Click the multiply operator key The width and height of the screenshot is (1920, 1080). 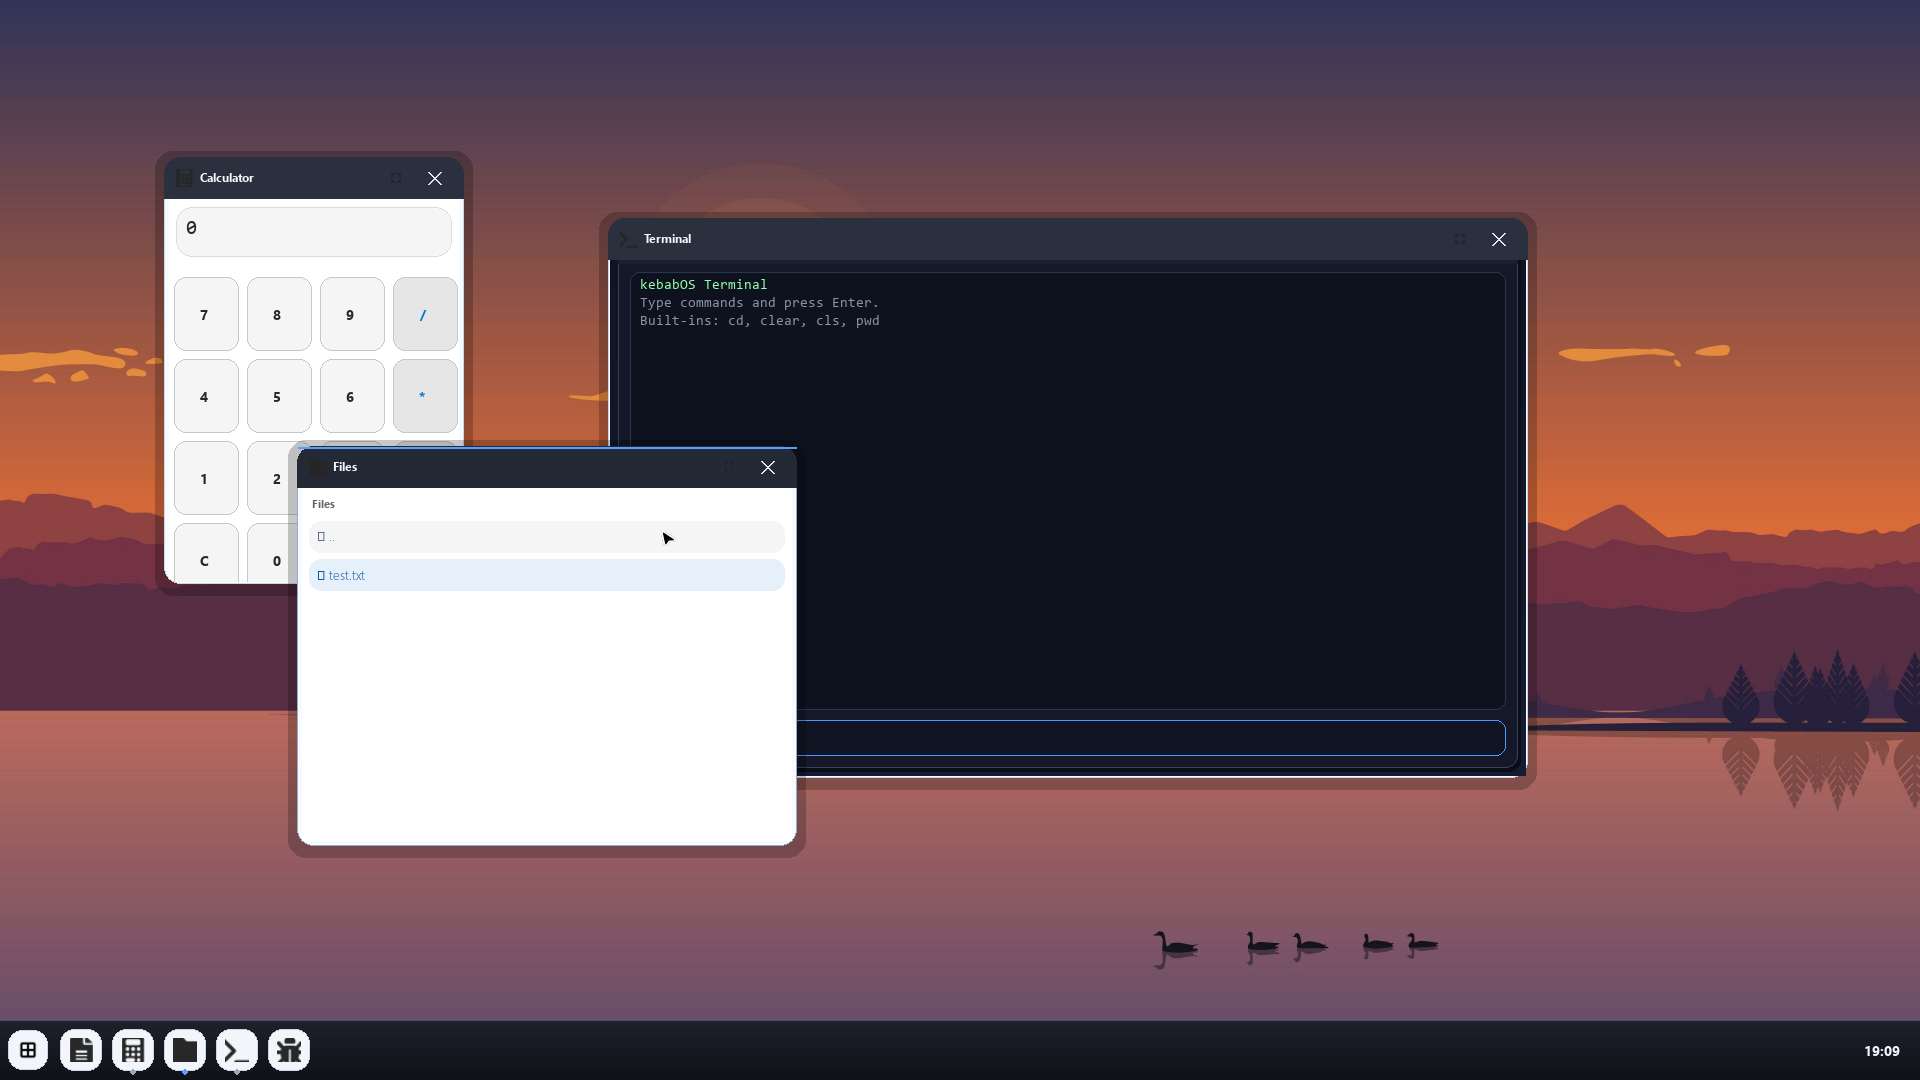[x=425, y=396]
